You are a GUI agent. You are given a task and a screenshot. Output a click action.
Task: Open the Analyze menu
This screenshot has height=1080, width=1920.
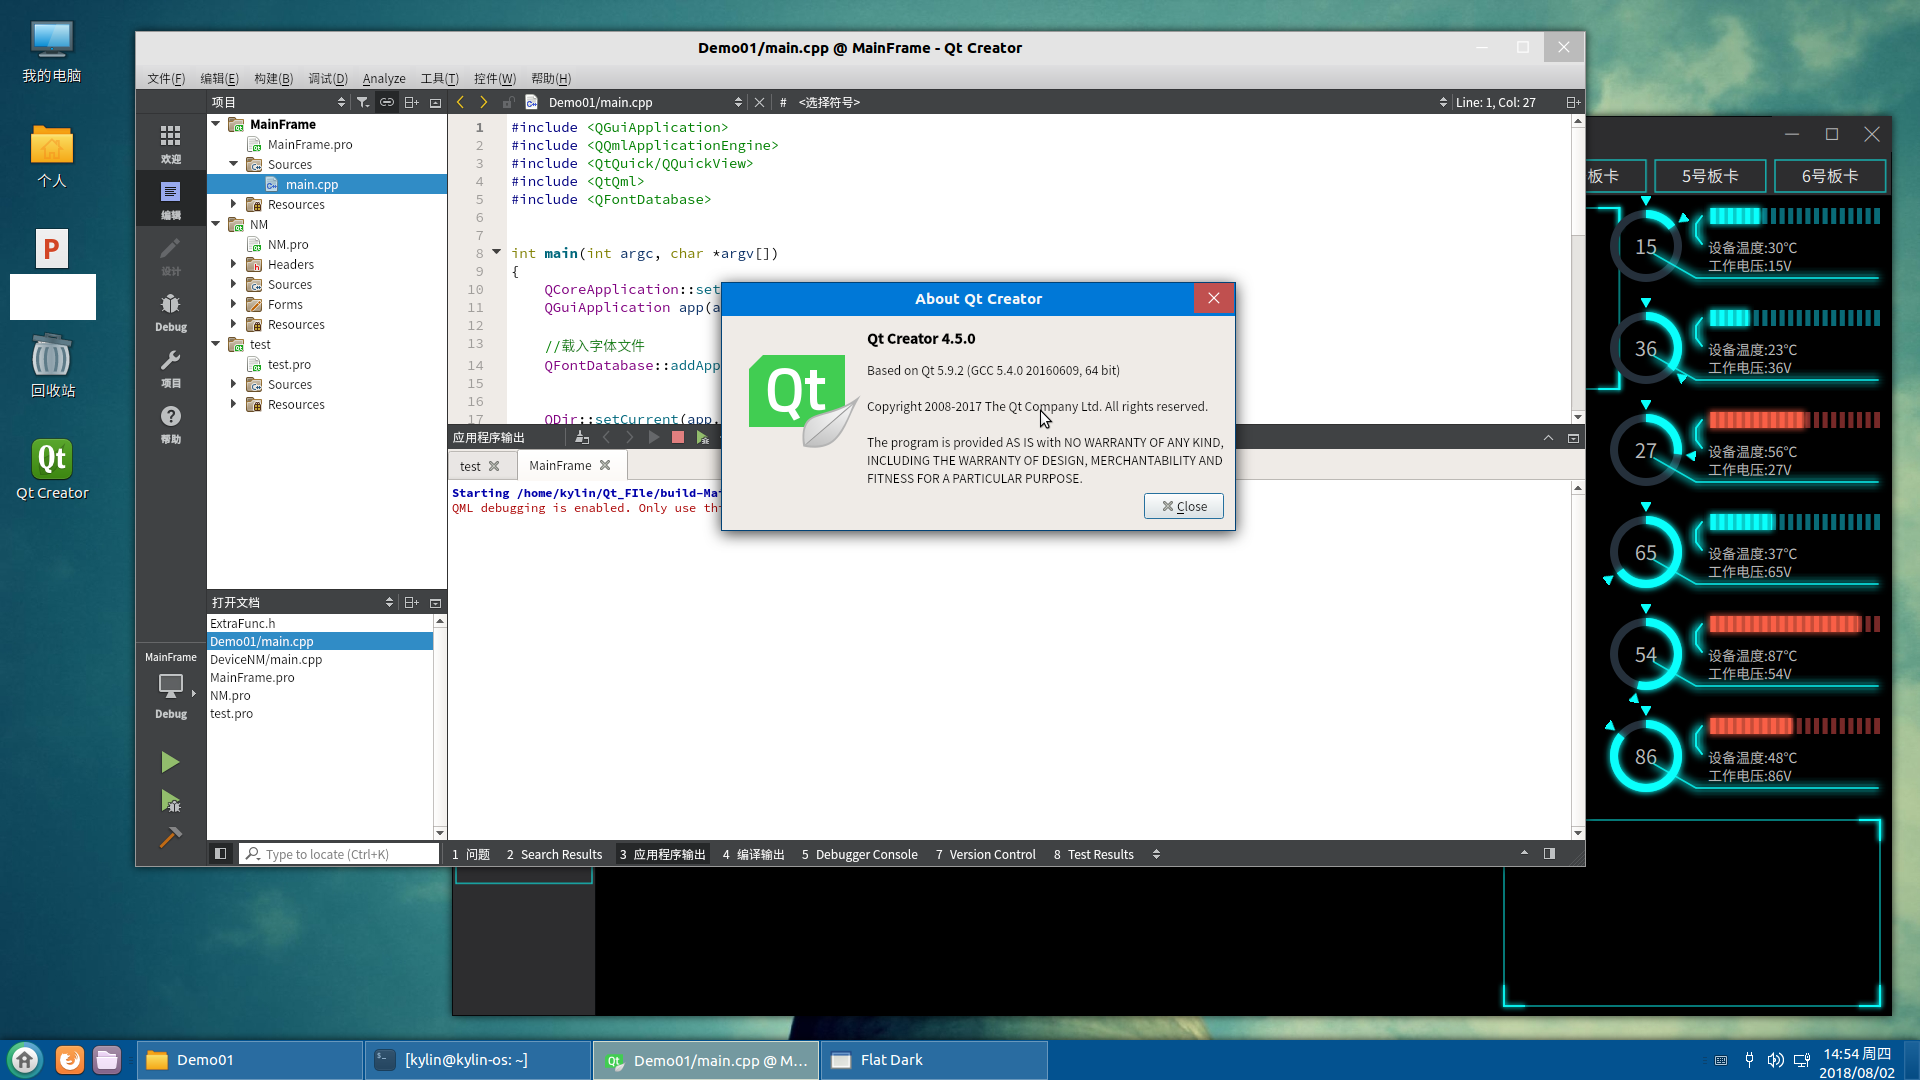click(x=384, y=78)
